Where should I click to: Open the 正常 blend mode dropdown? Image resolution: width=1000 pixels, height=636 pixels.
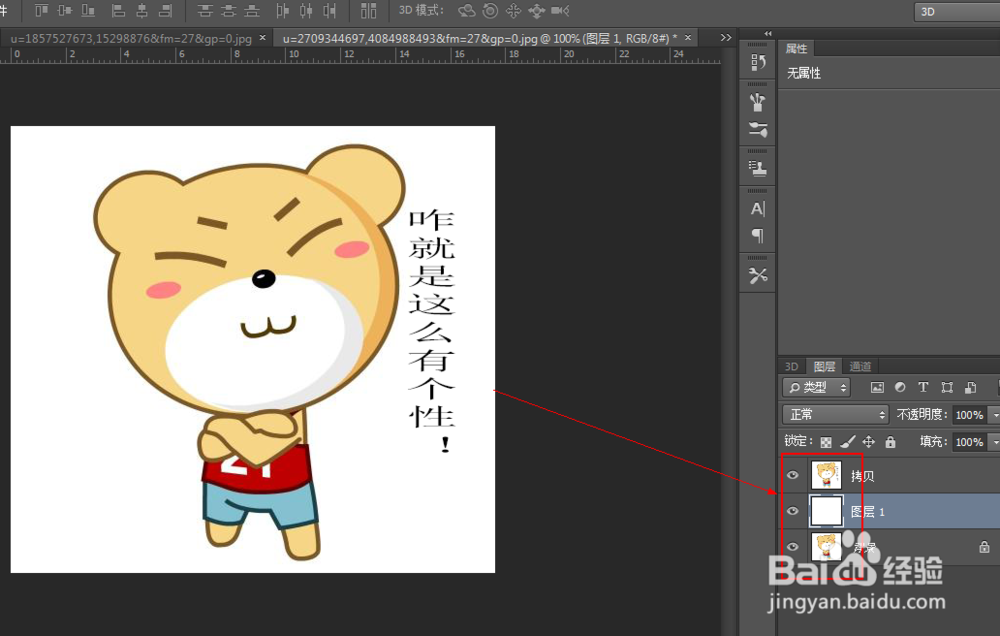(x=835, y=415)
